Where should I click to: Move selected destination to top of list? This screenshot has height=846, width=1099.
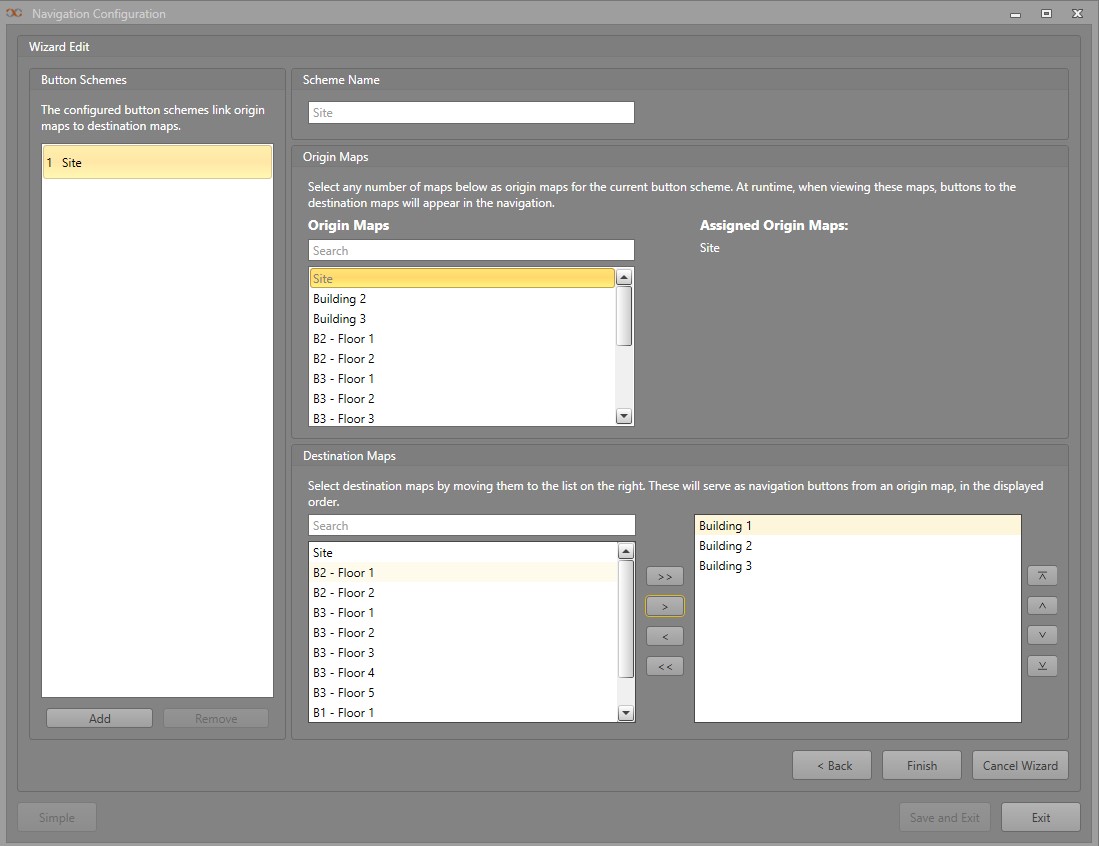click(1042, 576)
